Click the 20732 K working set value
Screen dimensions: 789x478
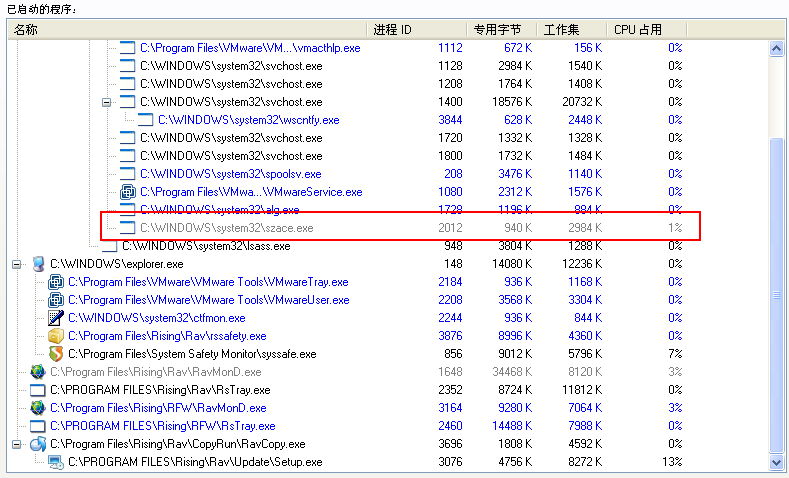point(582,102)
